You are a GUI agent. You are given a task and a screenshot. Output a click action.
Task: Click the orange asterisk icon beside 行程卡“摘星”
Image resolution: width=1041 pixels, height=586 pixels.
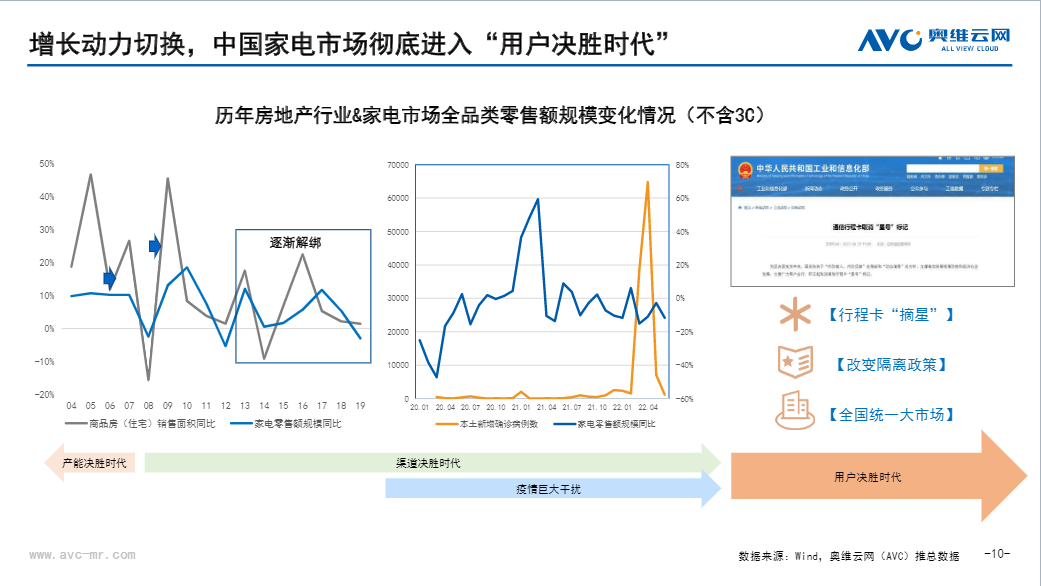tap(796, 314)
